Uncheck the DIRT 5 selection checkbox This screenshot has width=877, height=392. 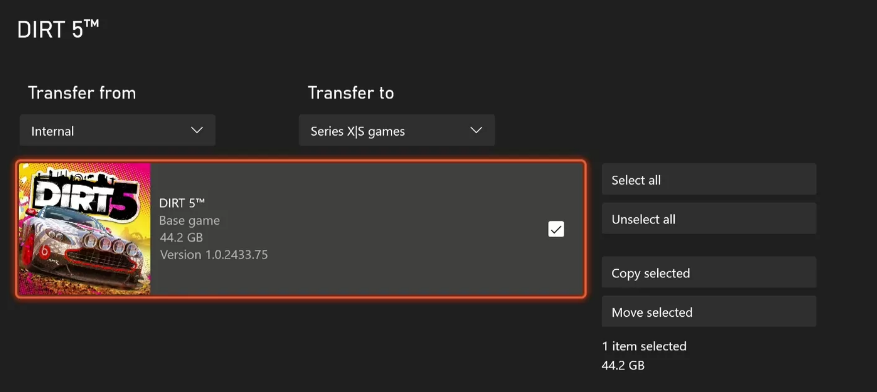556,229
